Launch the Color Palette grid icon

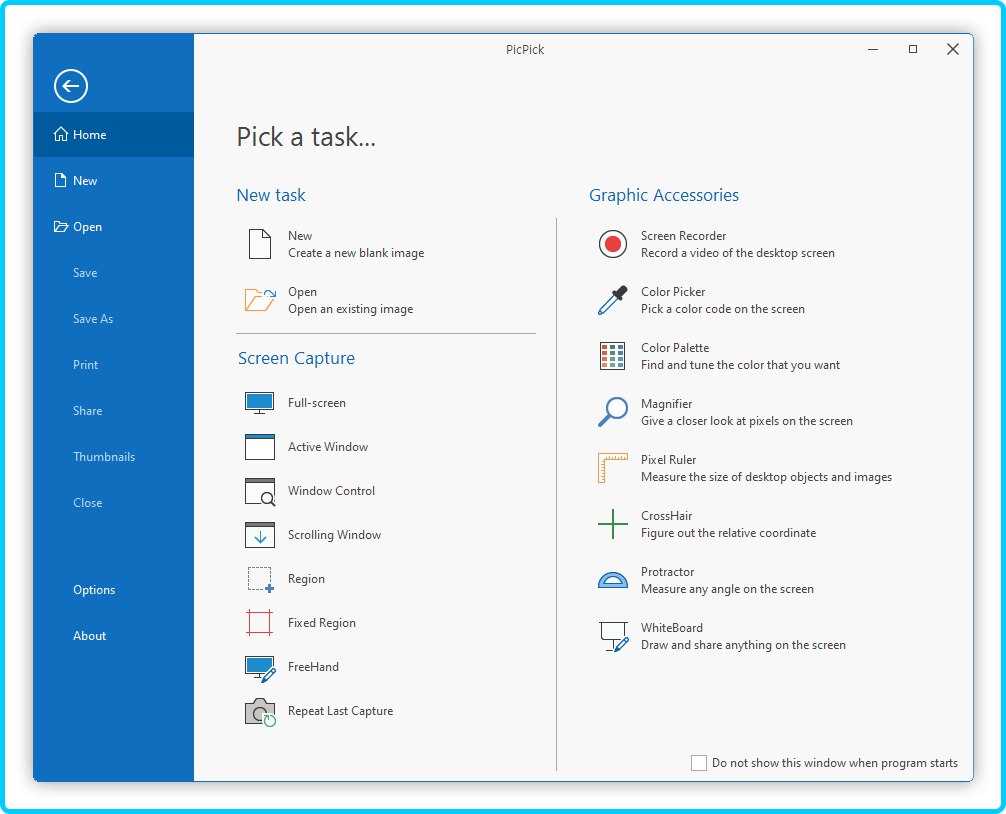pyautogui.click(x=612, y=356)
